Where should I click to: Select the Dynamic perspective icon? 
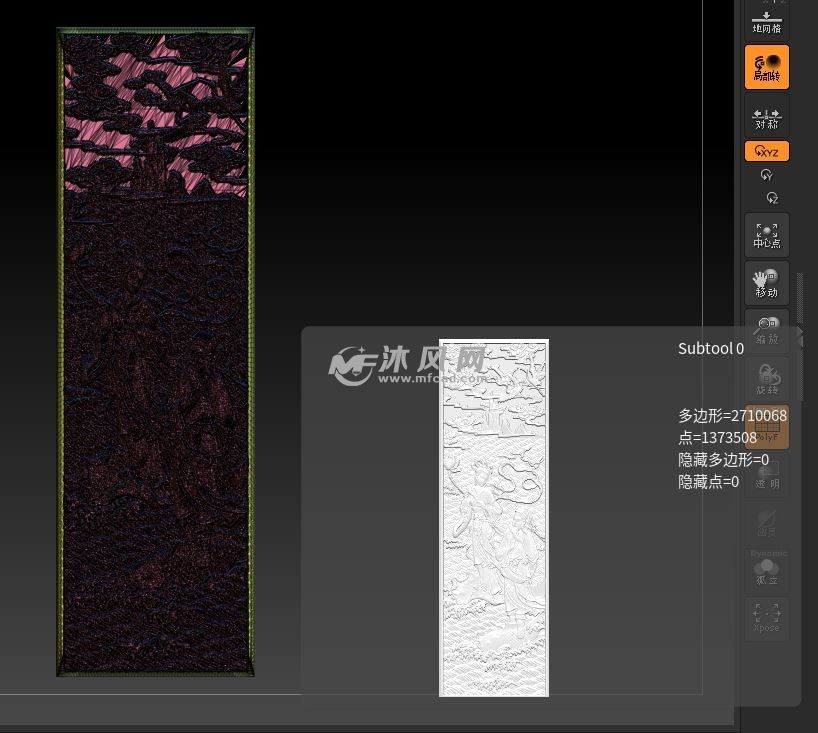[x=767, y=553]
